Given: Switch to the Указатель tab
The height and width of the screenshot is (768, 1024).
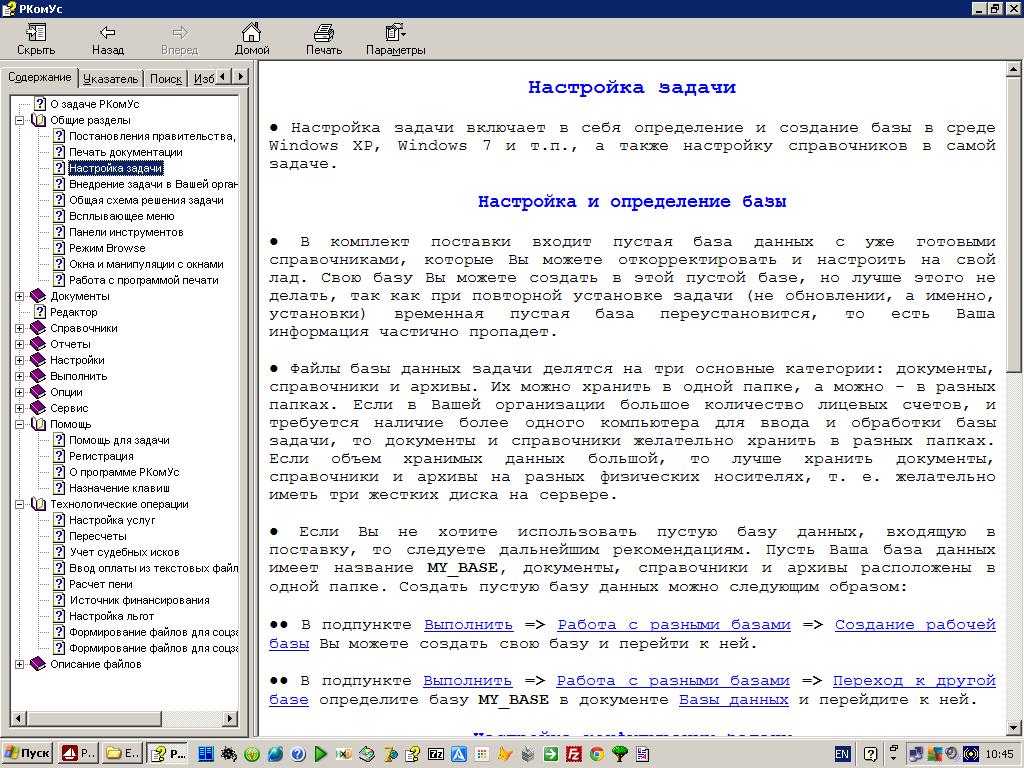Looking at the screenshot, I should pos(110,78).
